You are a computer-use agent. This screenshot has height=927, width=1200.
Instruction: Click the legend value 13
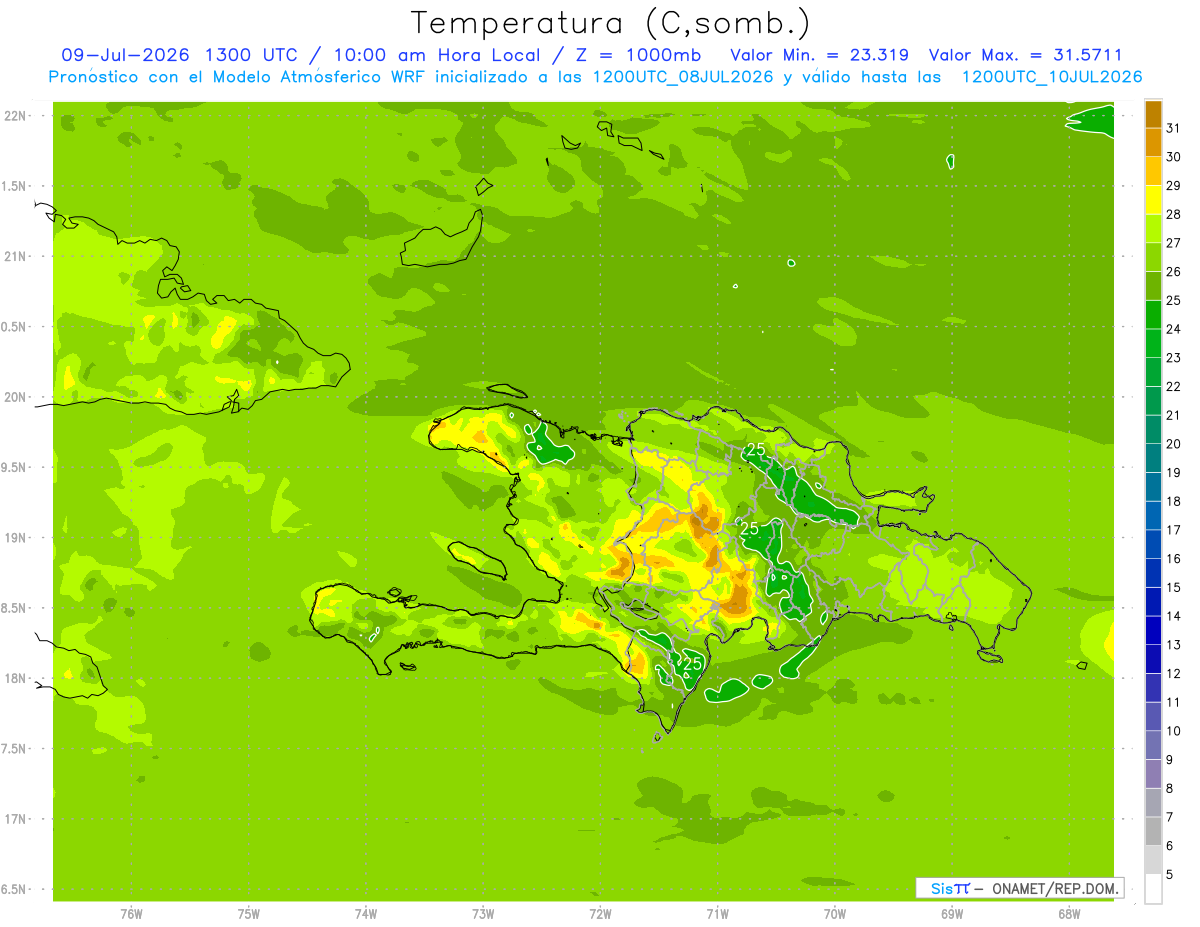(1174, 645)
